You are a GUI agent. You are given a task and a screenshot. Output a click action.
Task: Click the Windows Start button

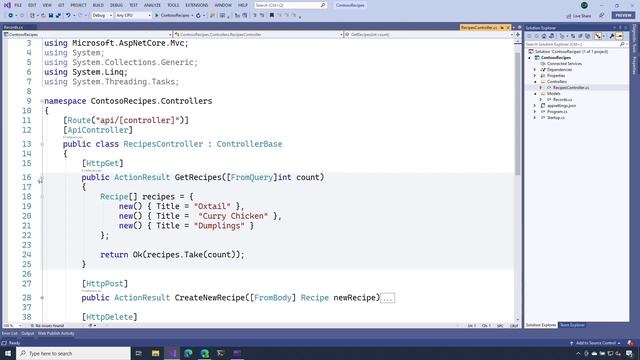(x=8, y=353)
